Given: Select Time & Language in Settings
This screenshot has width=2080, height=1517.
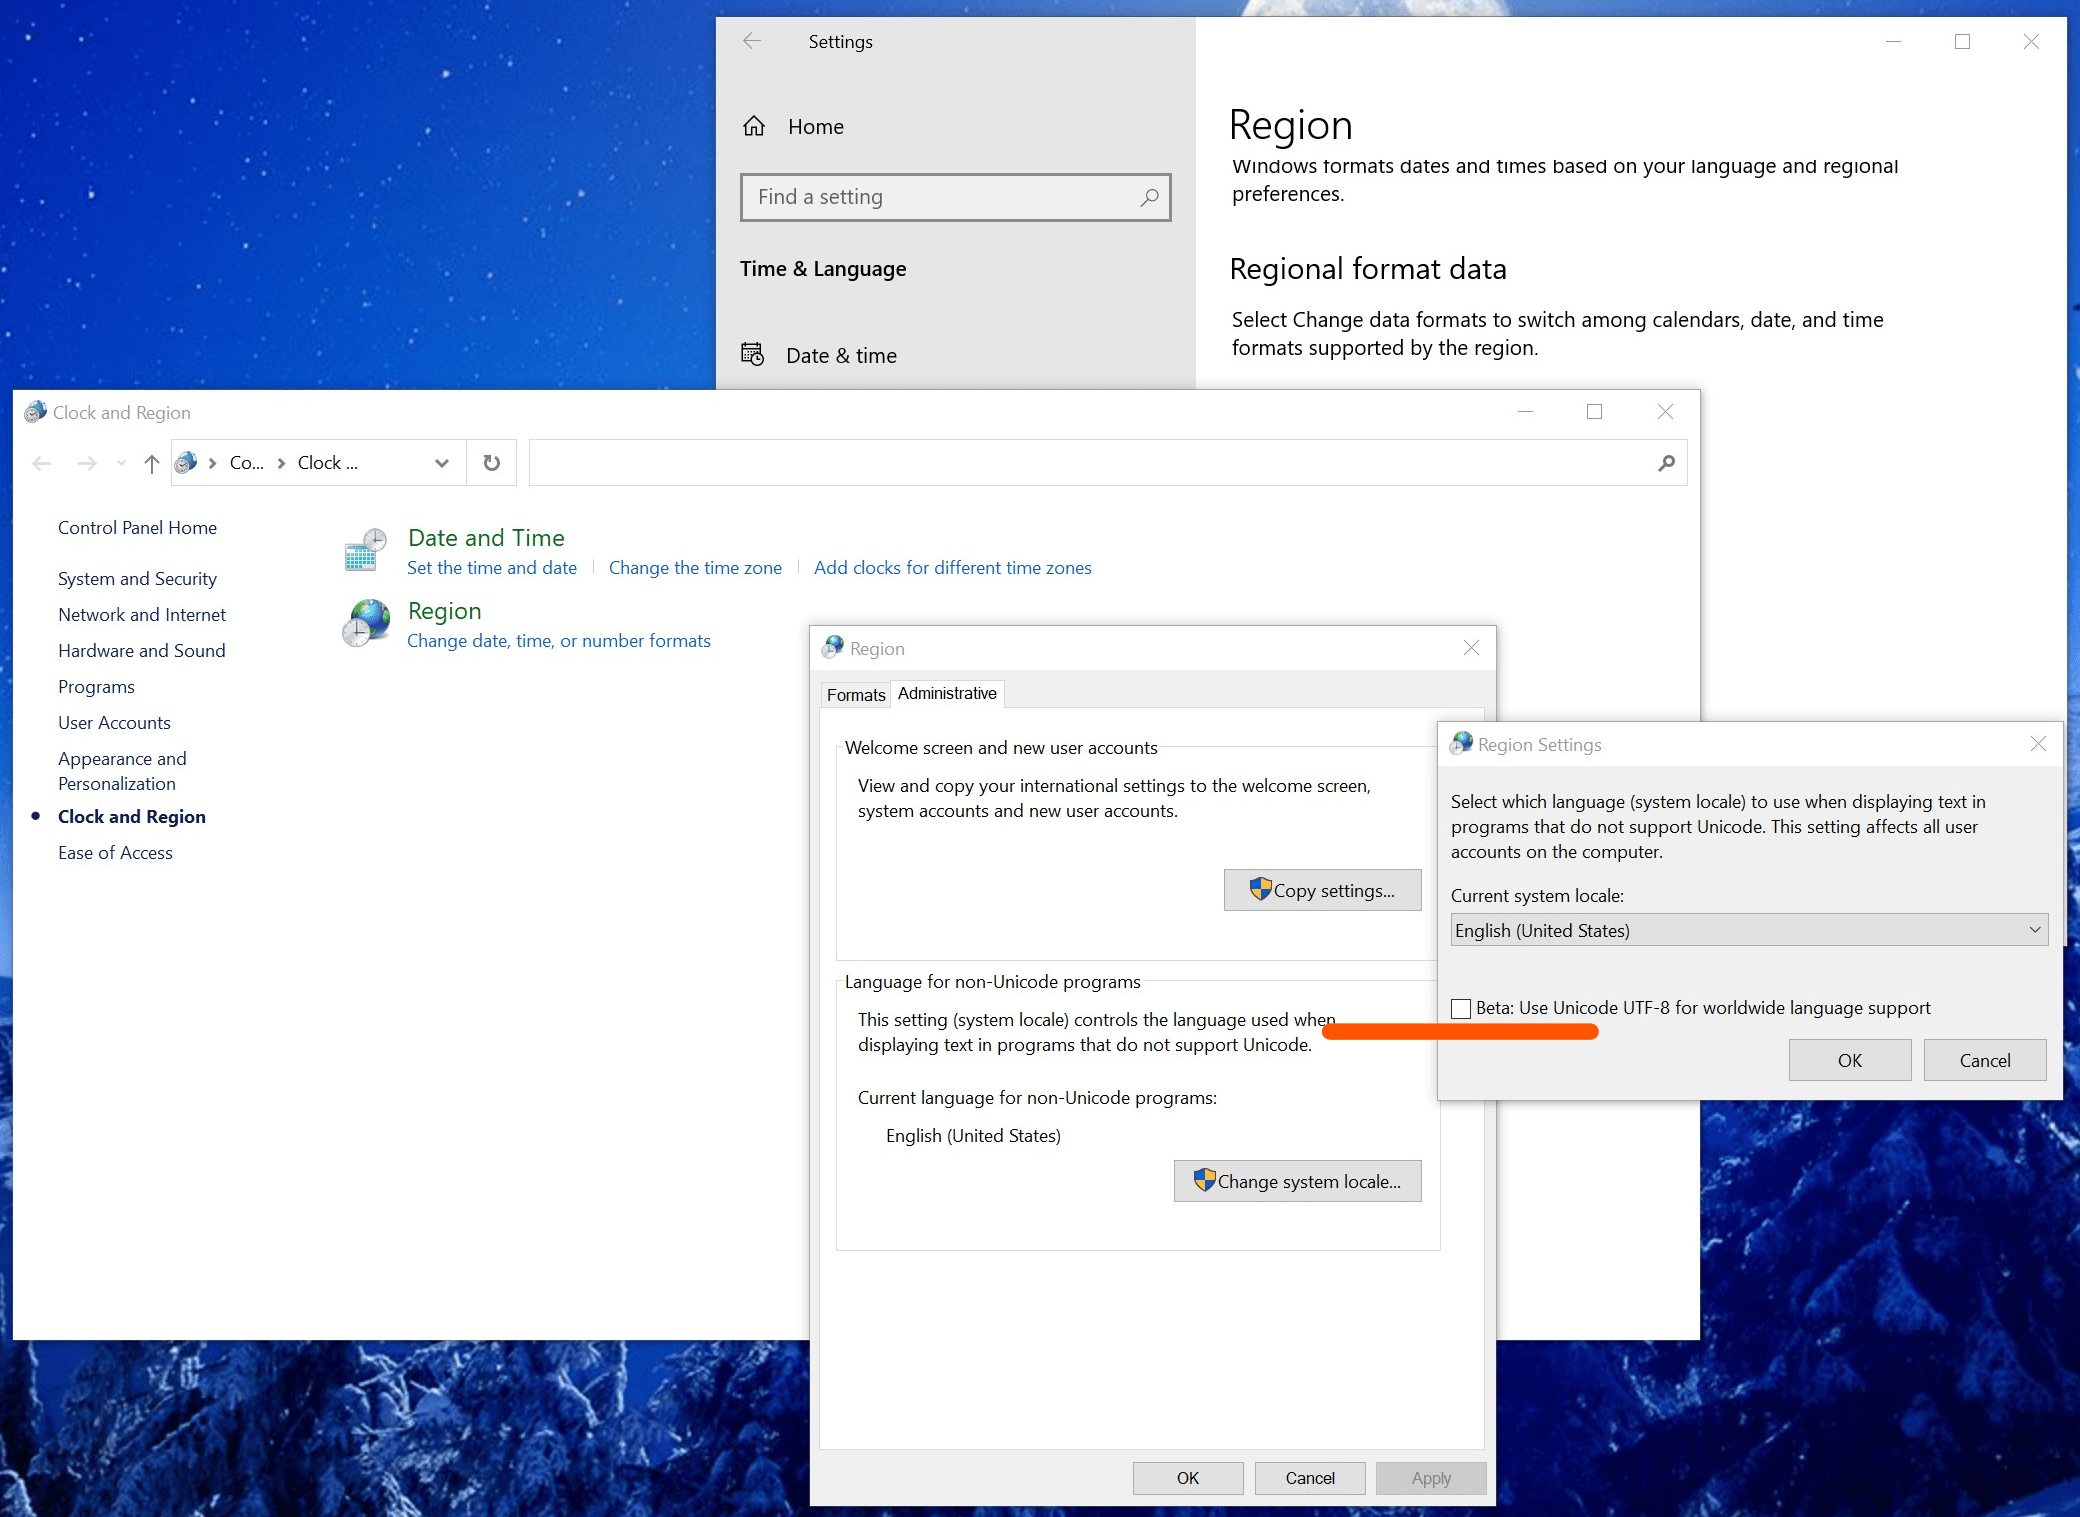Looking at the screenshot, I should [x=822, y=268].
